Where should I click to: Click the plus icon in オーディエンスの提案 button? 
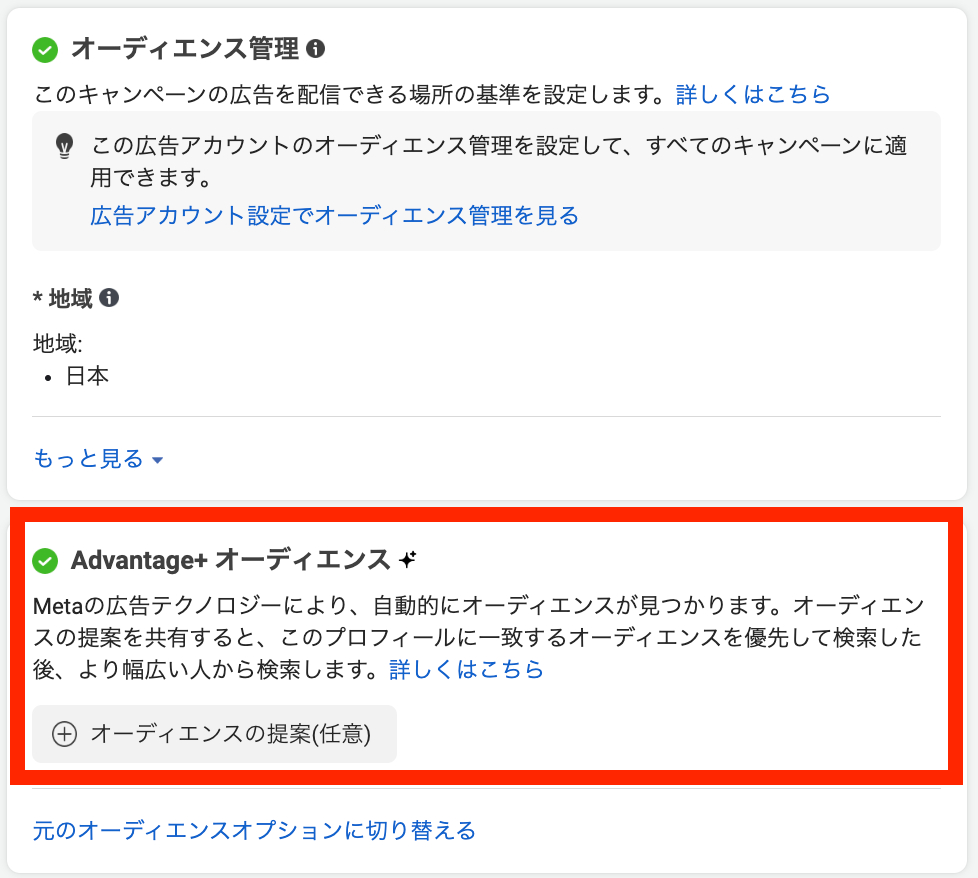pyautogui.click(x=63, y=733)
